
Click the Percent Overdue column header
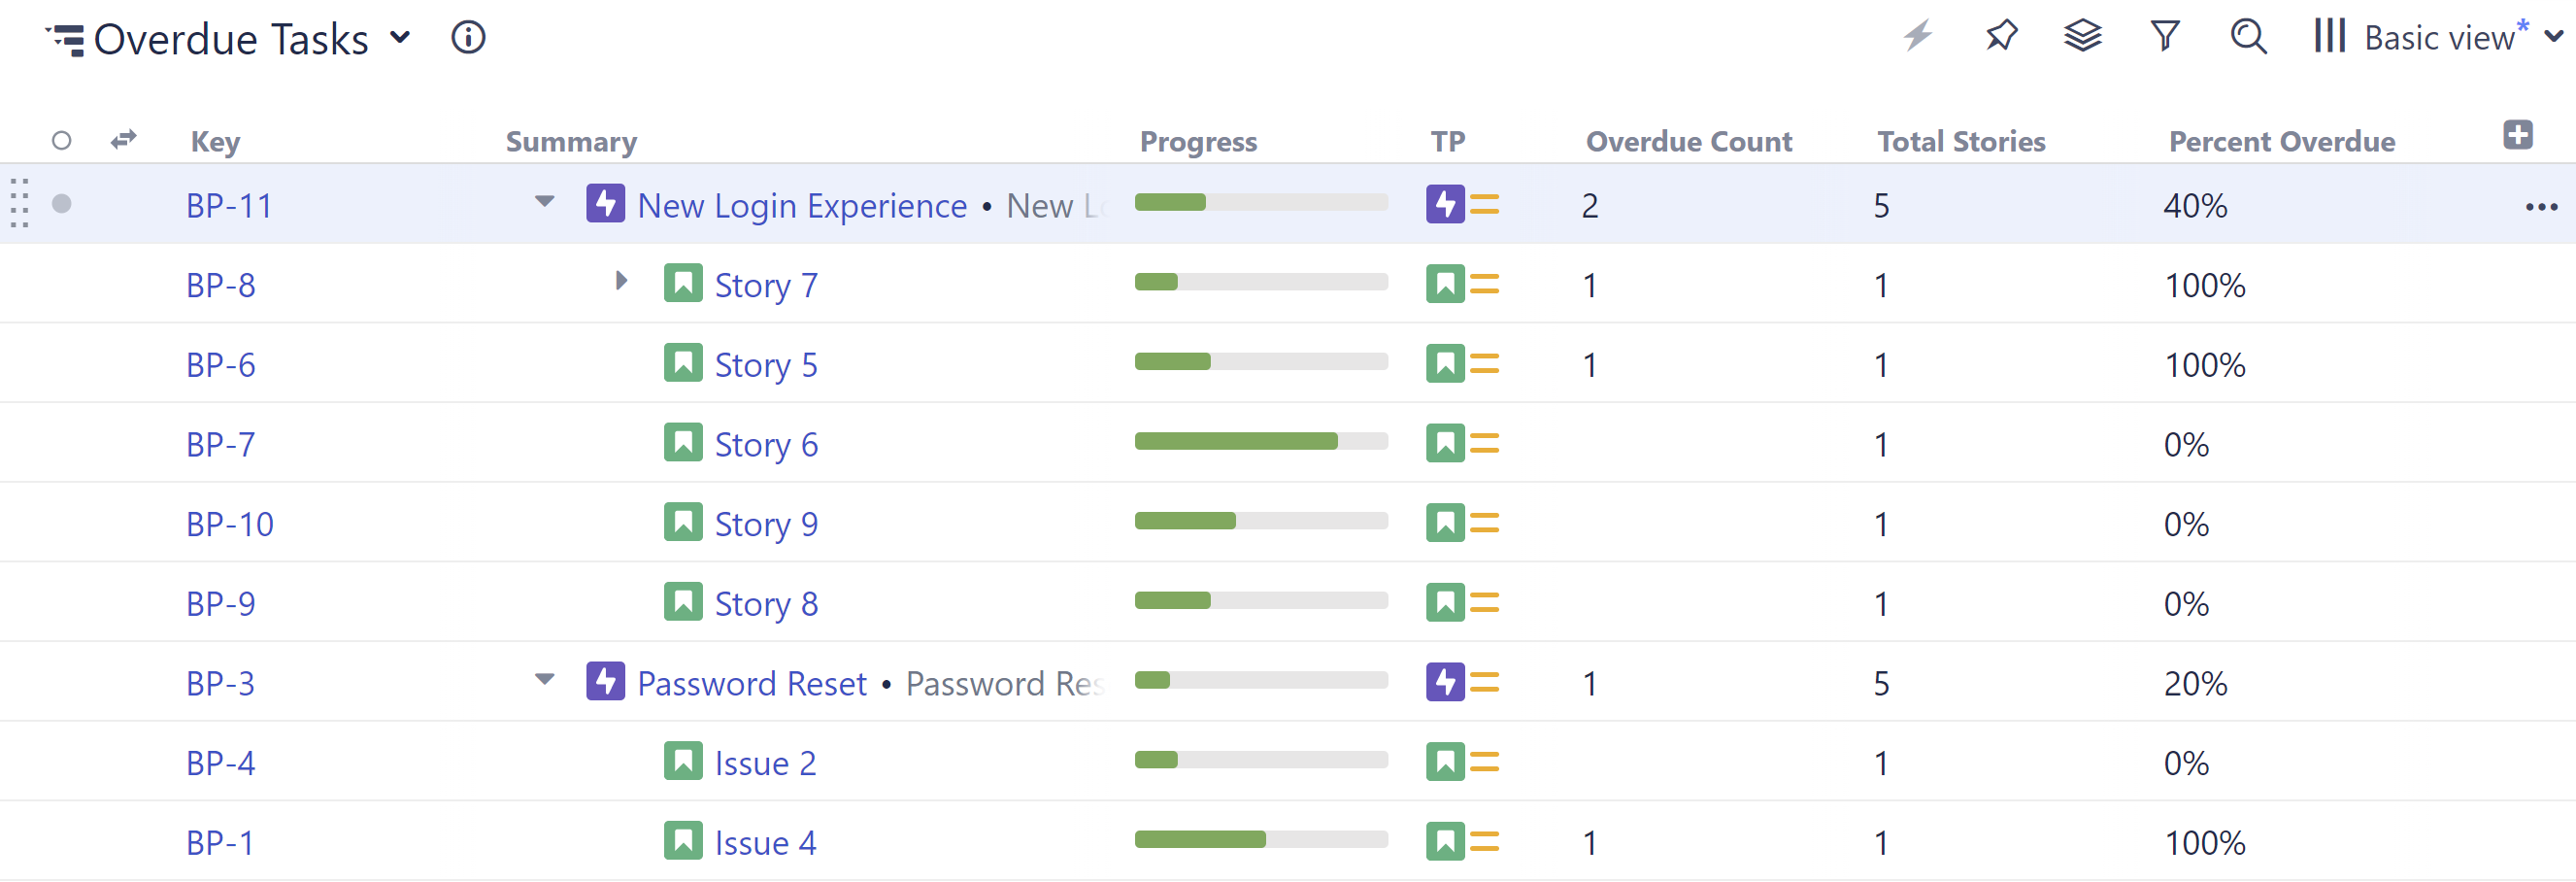(2281, 142)
